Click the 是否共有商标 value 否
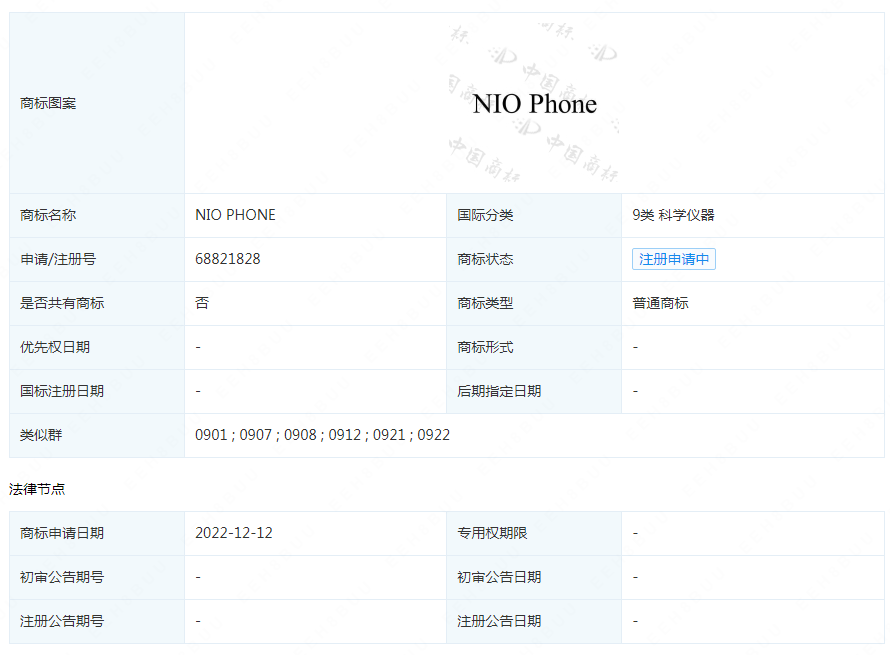This screenshot has height=655, width=890. click(202, 303)
